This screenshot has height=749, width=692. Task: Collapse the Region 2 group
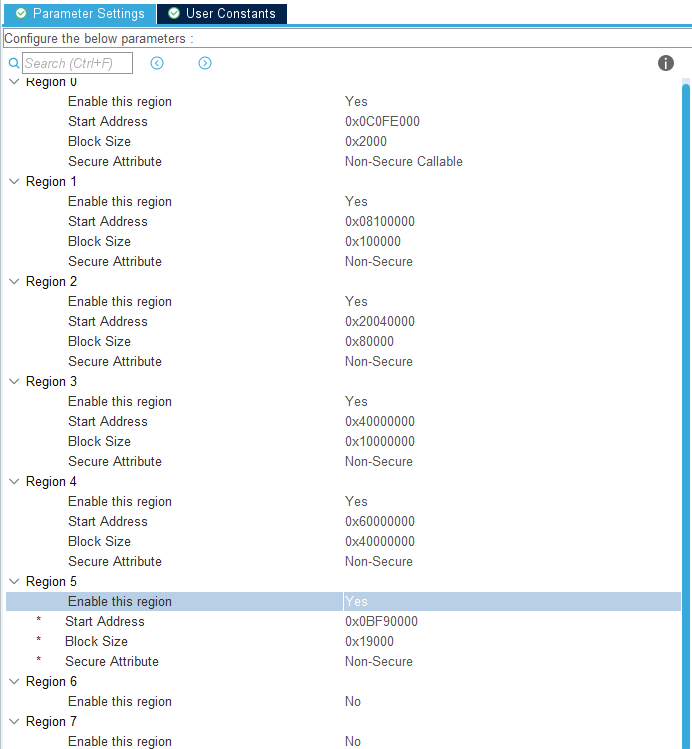point(14,281)
